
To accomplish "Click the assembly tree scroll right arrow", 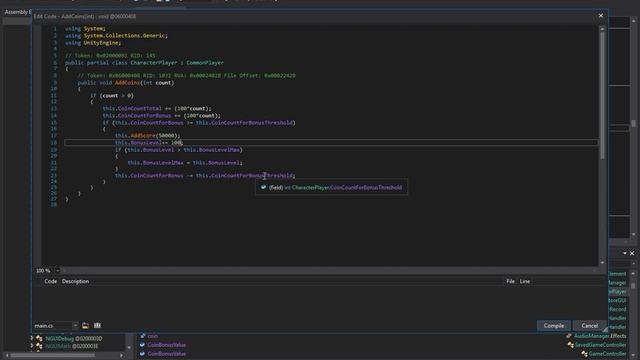I will 121,356.
